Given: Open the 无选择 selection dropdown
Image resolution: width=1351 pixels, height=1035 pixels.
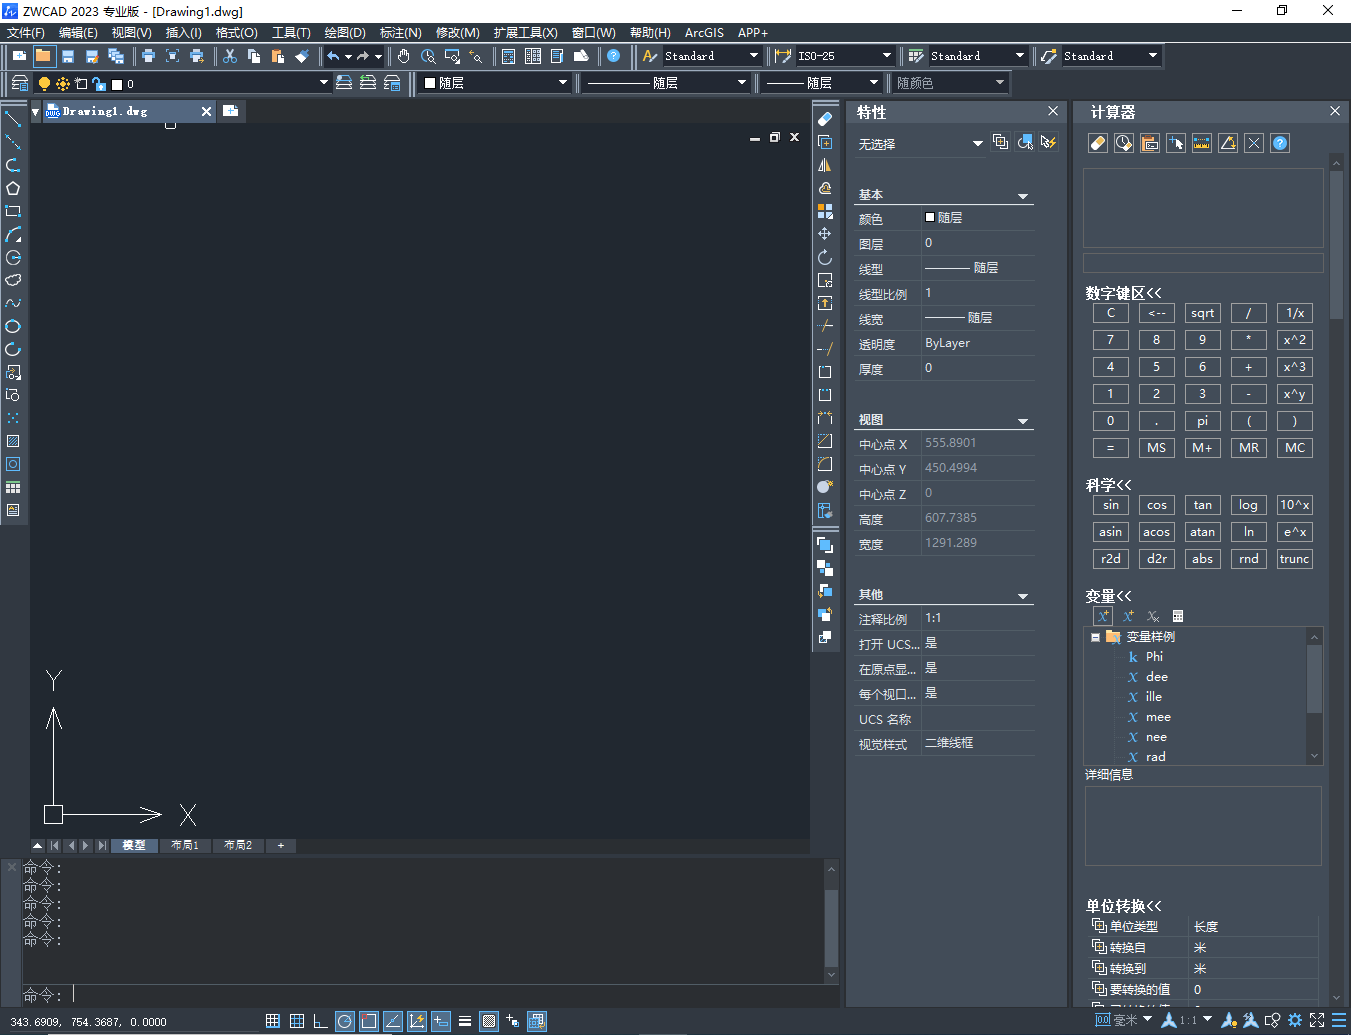Looking at the screenshot, I should 977,144.
